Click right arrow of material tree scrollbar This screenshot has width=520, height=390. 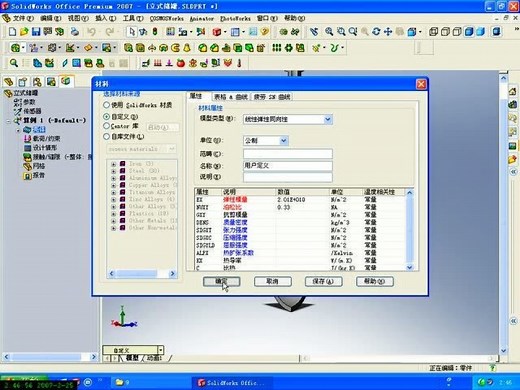[x=172, y=274]
